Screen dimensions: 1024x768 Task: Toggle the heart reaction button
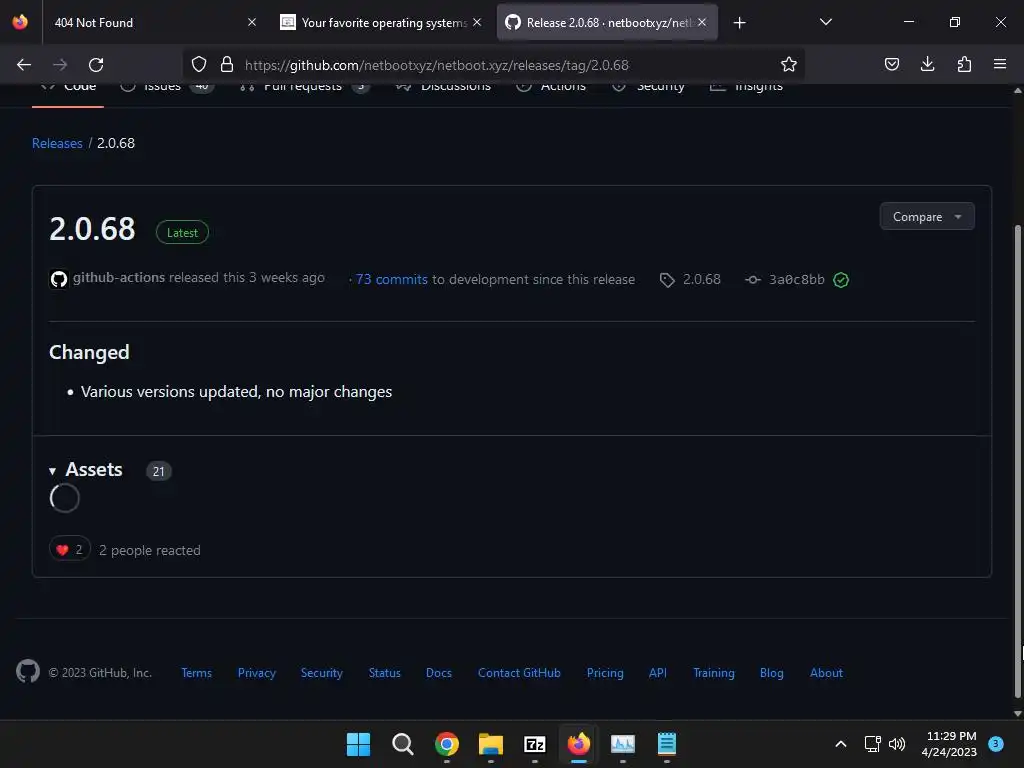coord(70,550)
